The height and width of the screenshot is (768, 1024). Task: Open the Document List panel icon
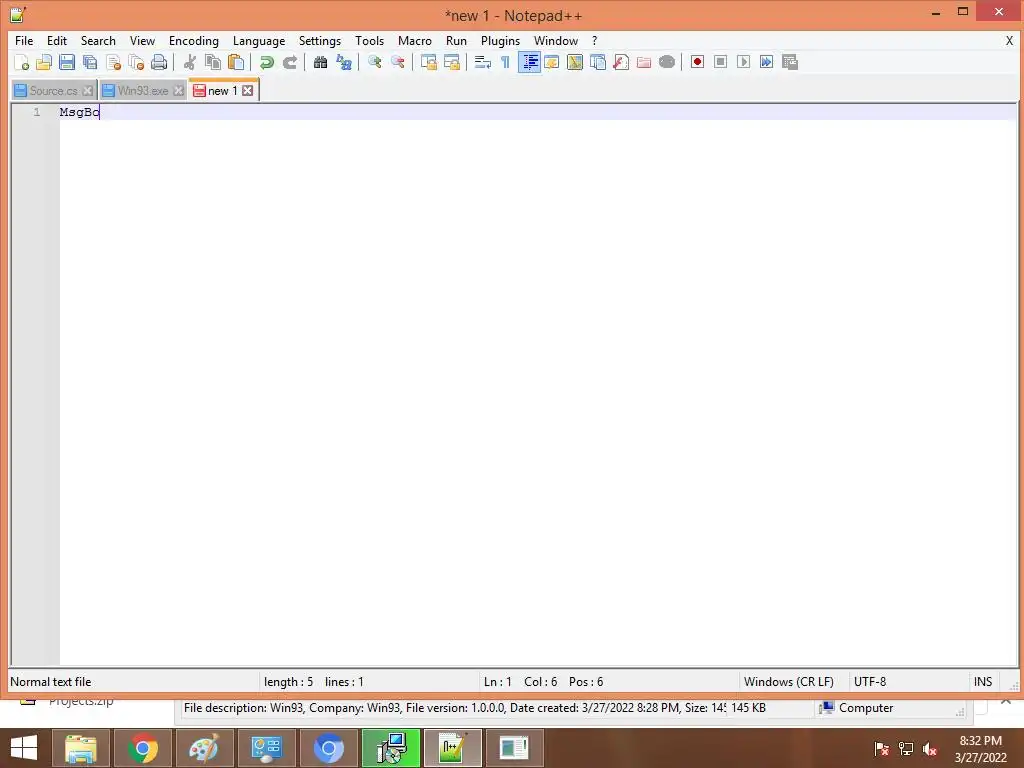tap(598, 62)
